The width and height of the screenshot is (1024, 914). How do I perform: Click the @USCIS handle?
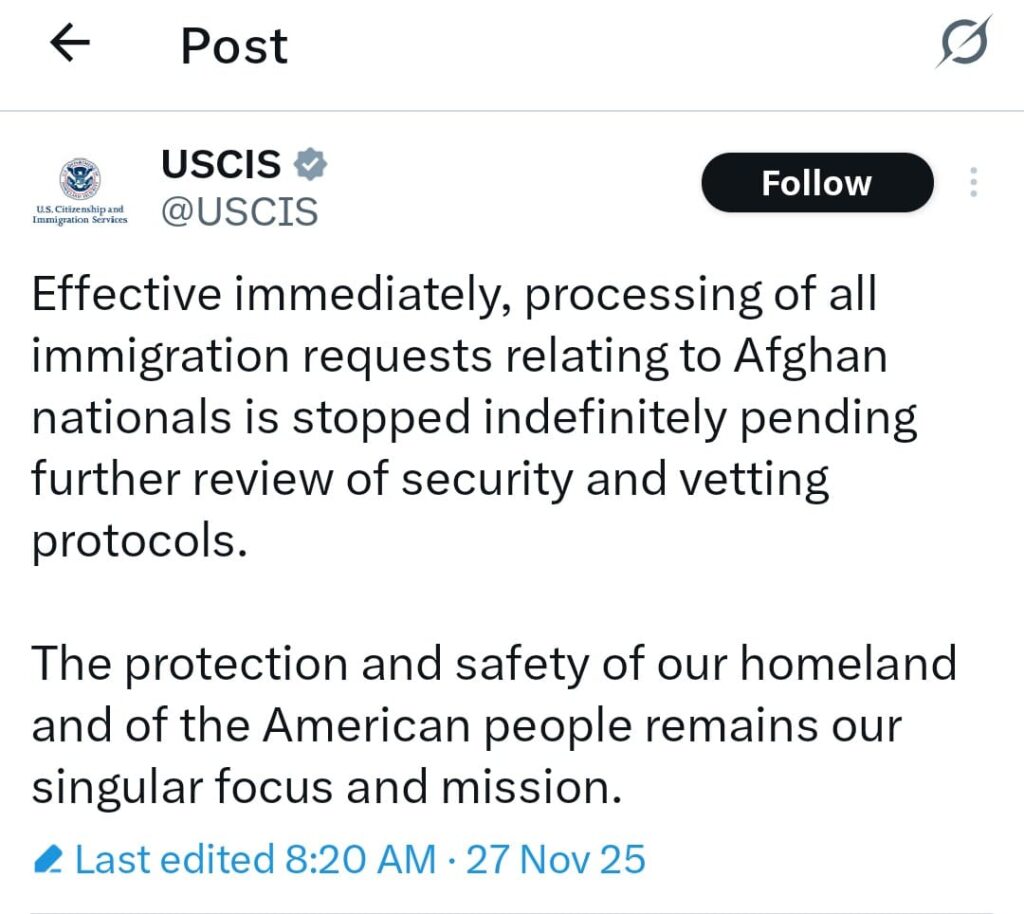(x=240, y=211)
